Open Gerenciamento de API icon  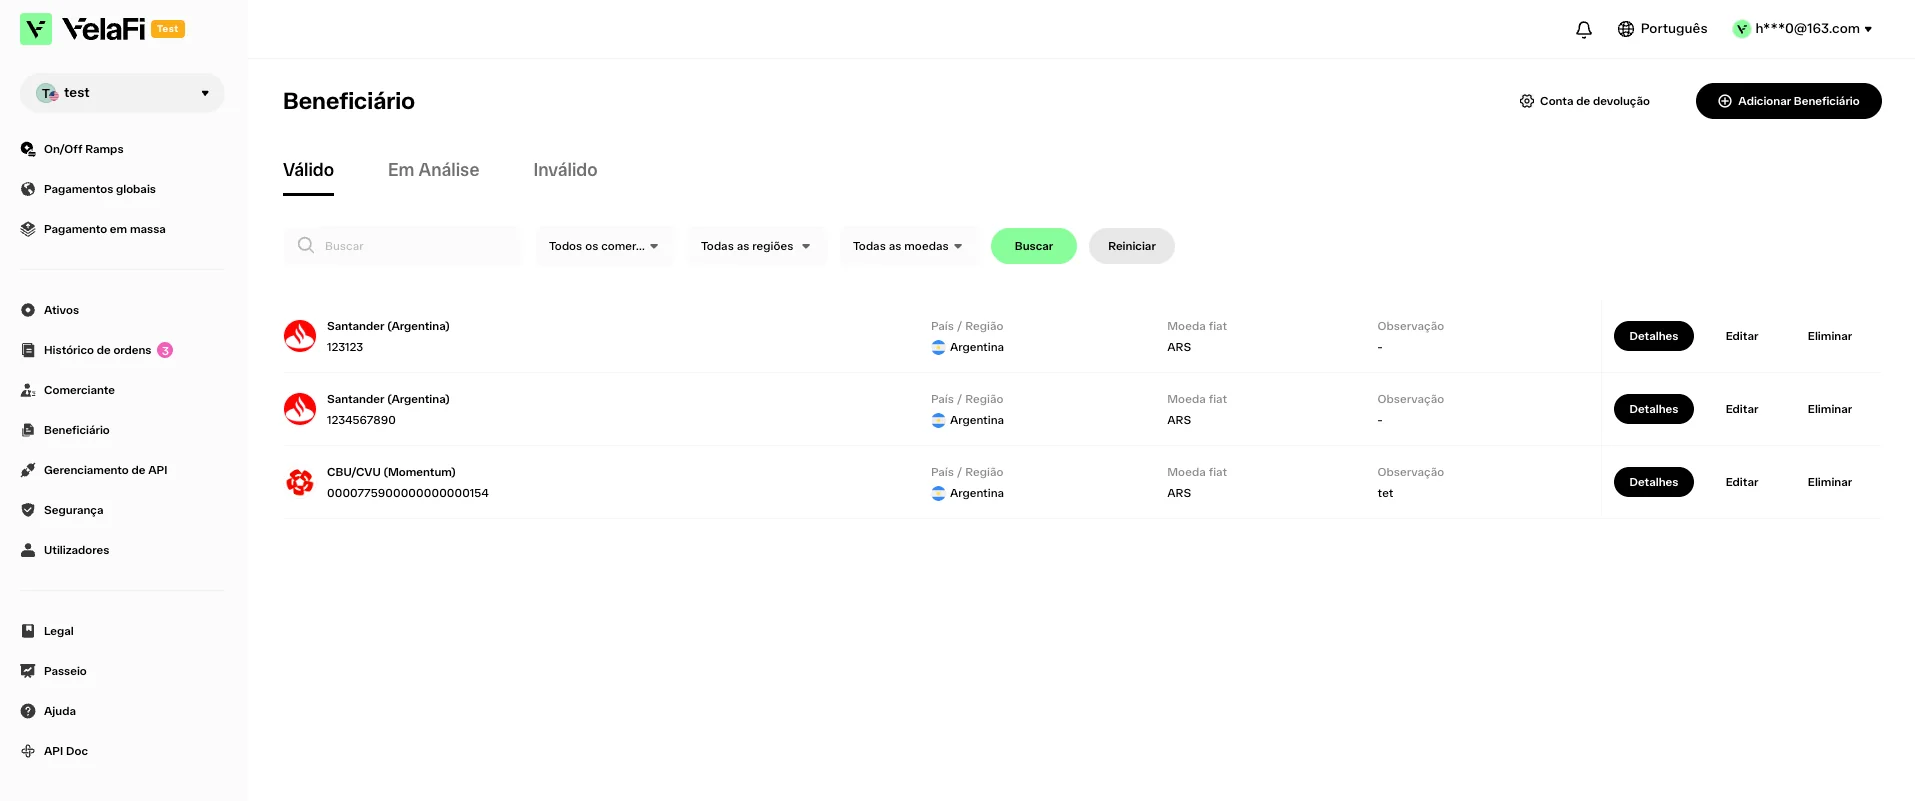point(28,470)
